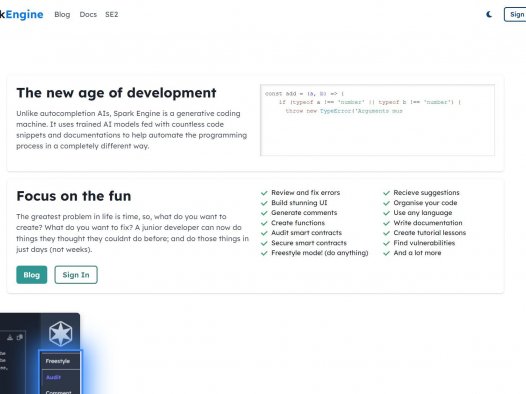Open the SE2 nav link
This screenshot has width=526, height=394.
(x=111, y=14)
